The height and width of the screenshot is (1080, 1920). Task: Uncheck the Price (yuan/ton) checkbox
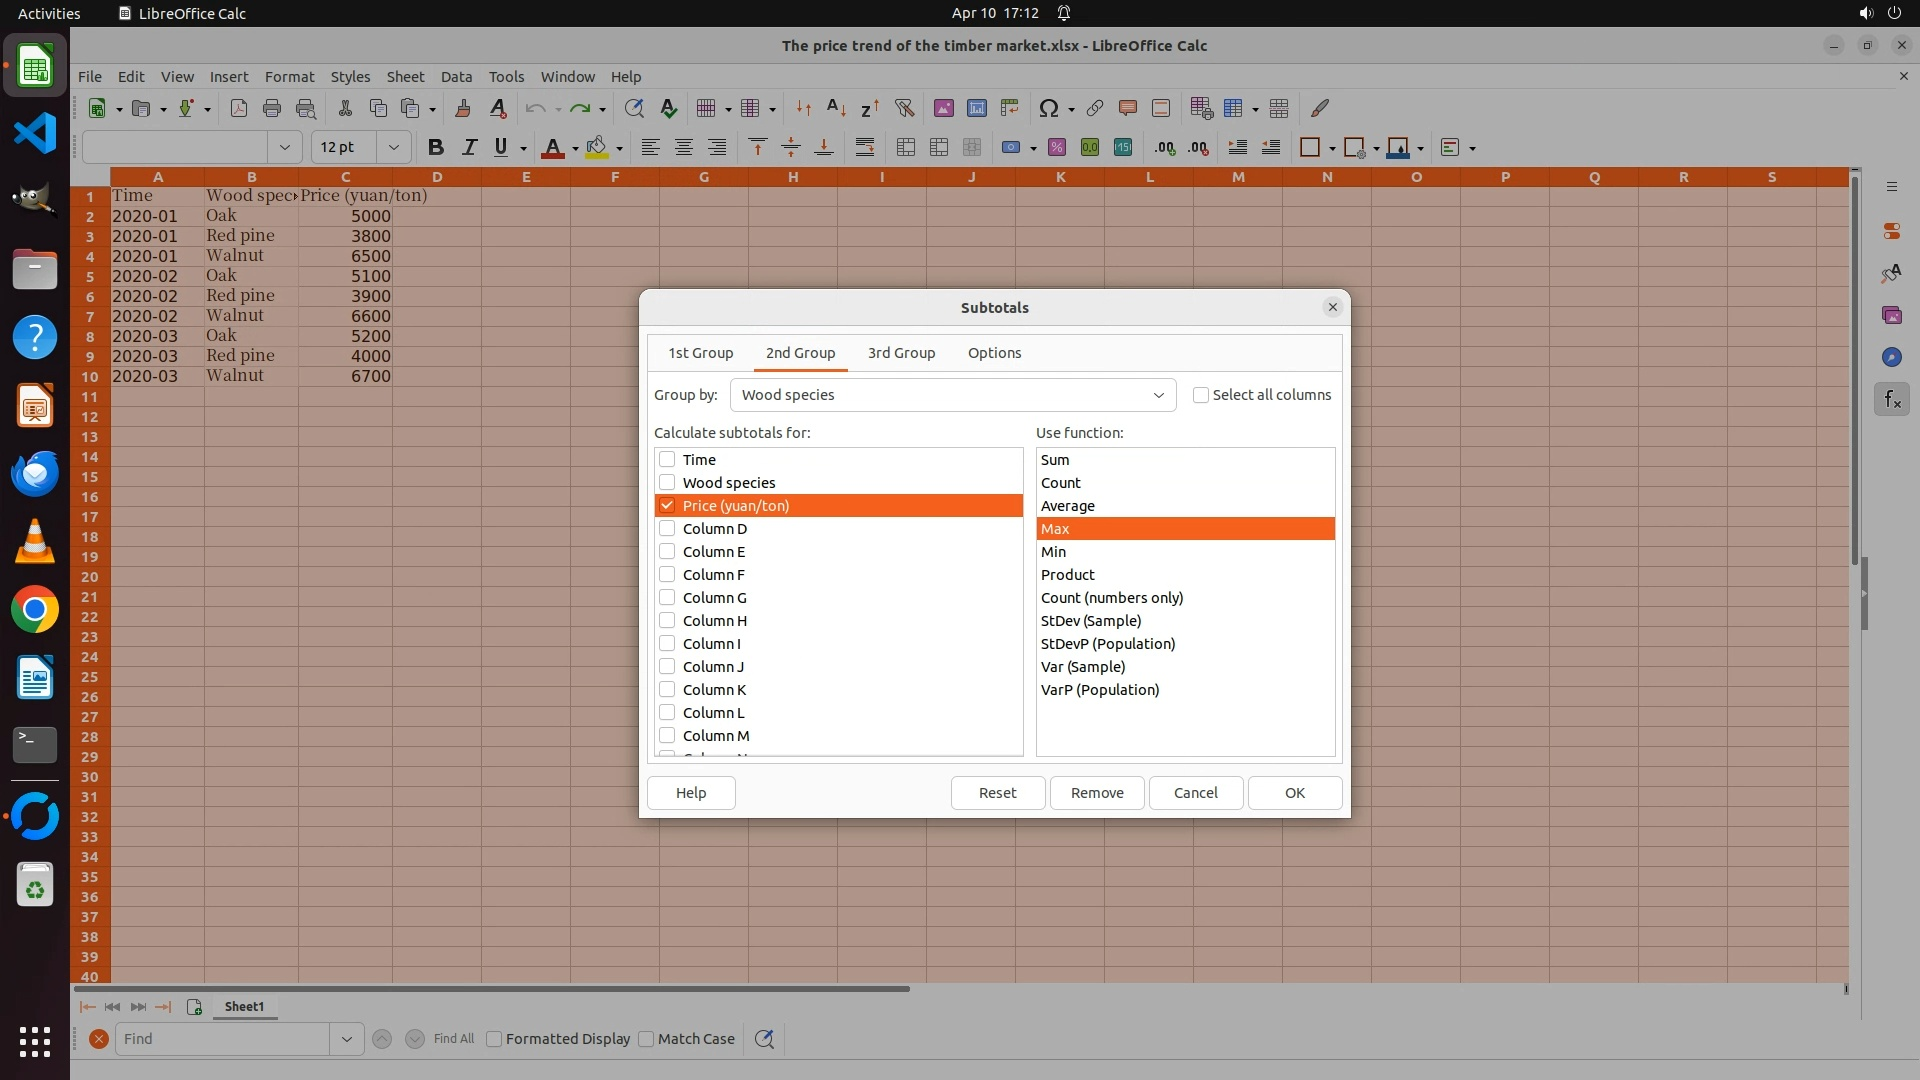[667, 506]
